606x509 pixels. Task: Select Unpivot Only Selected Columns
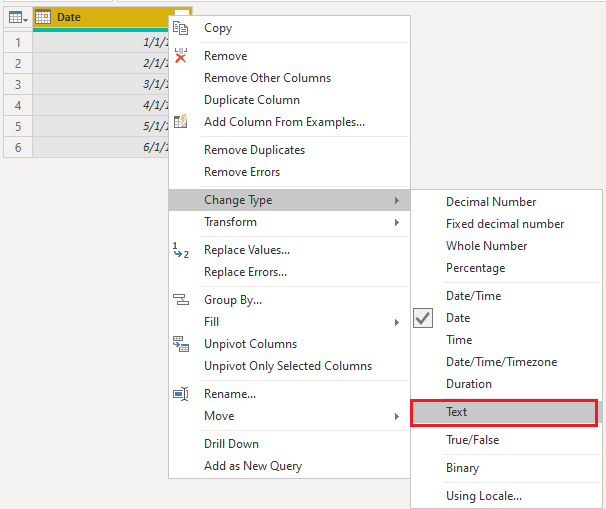click(x=289, y=366)
